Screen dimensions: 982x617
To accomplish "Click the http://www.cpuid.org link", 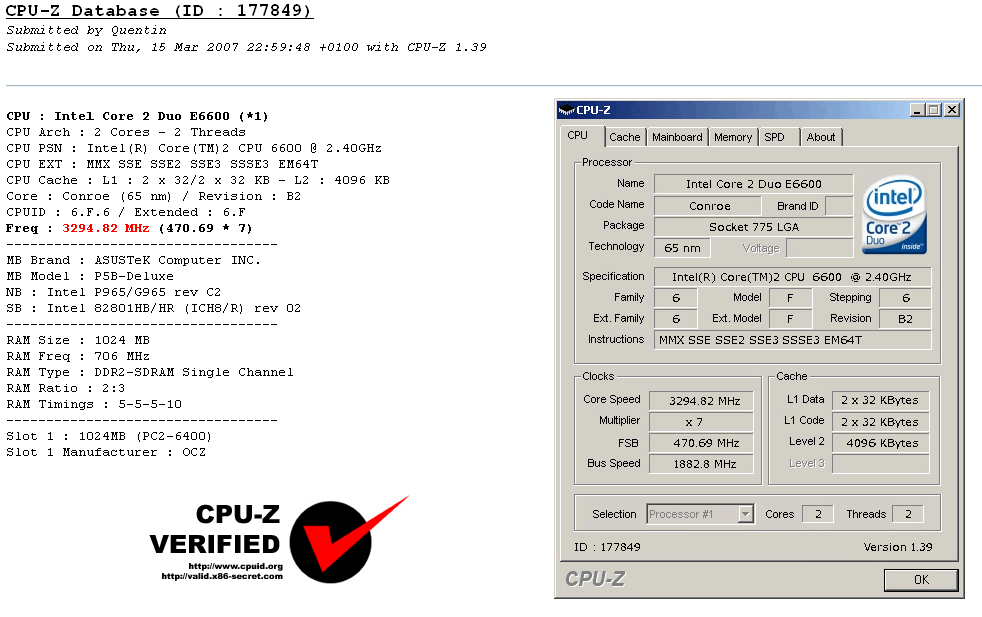I will point(235,566).
